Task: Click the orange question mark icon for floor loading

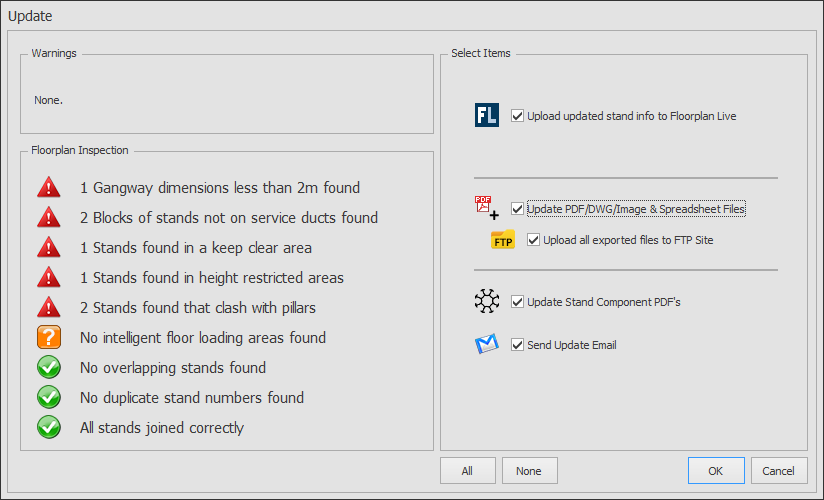Action: 49,338
